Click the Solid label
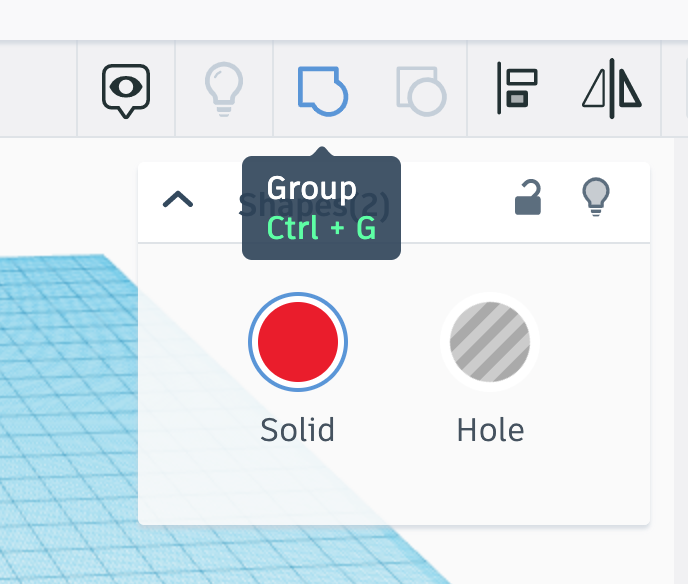The image size is (688, 584). pos(297,430)
